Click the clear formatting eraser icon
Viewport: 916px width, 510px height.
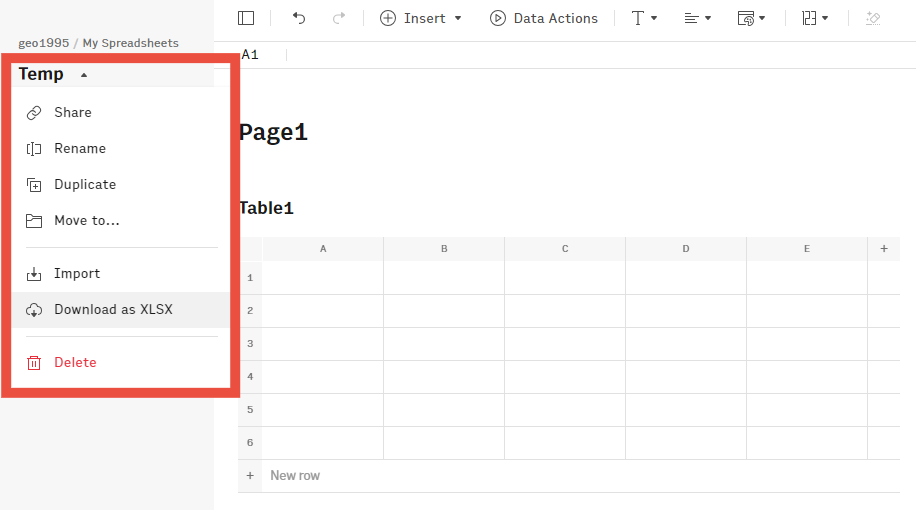pyautogui.click(x=873, y=18)
